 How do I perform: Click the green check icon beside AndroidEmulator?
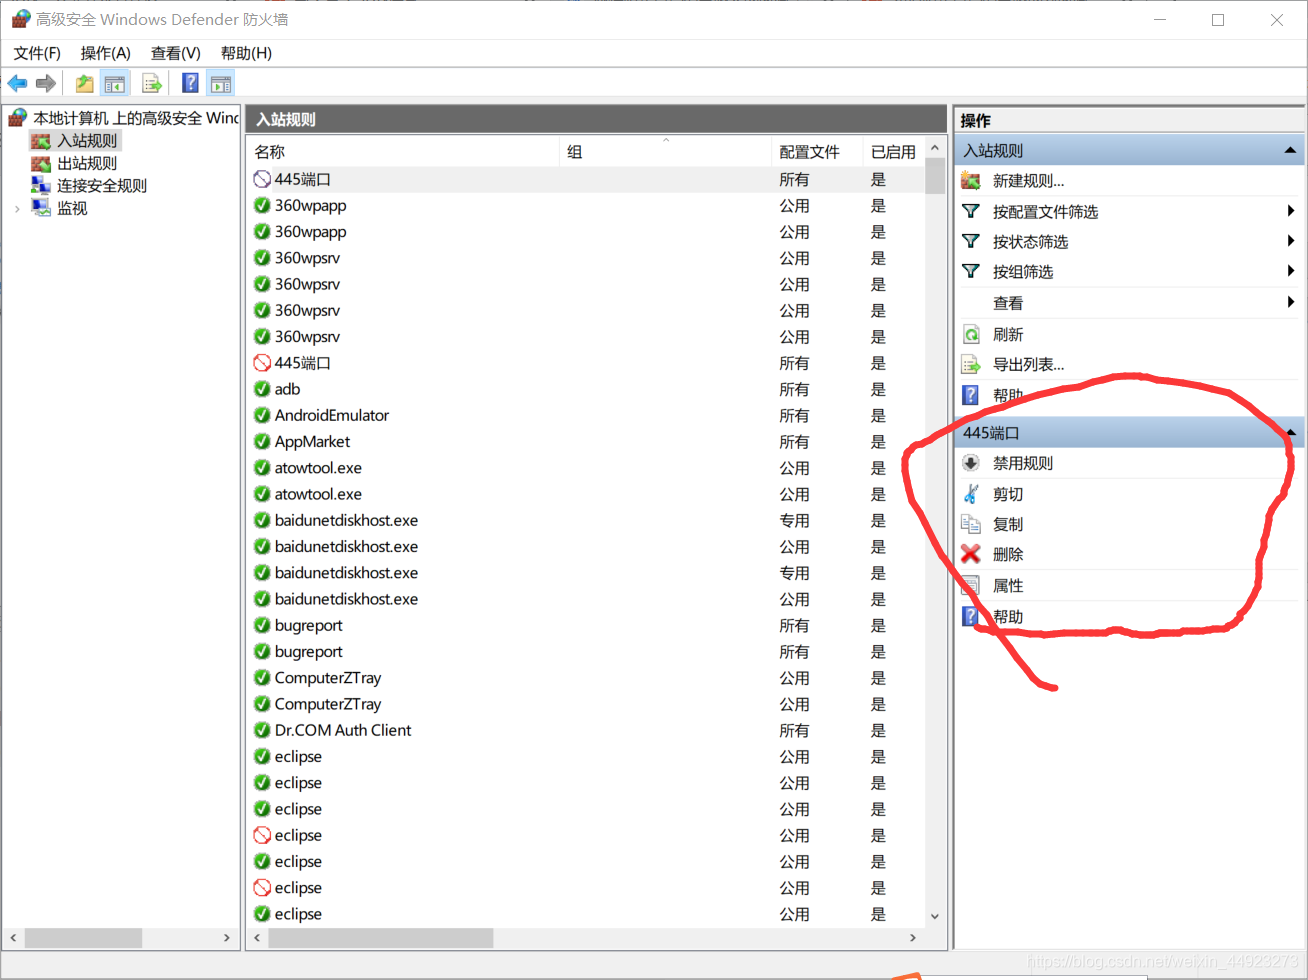262,415
